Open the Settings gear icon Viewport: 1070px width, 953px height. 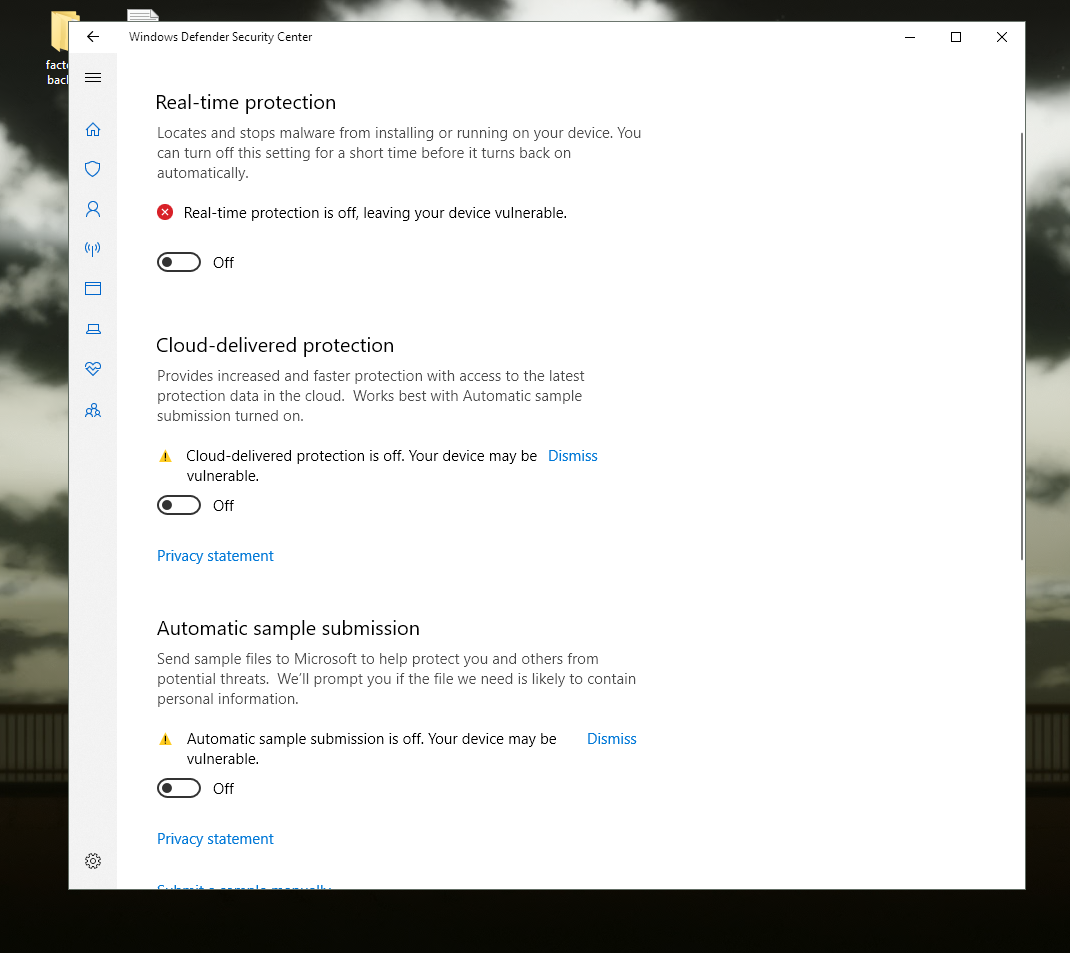tap(93, 861)
